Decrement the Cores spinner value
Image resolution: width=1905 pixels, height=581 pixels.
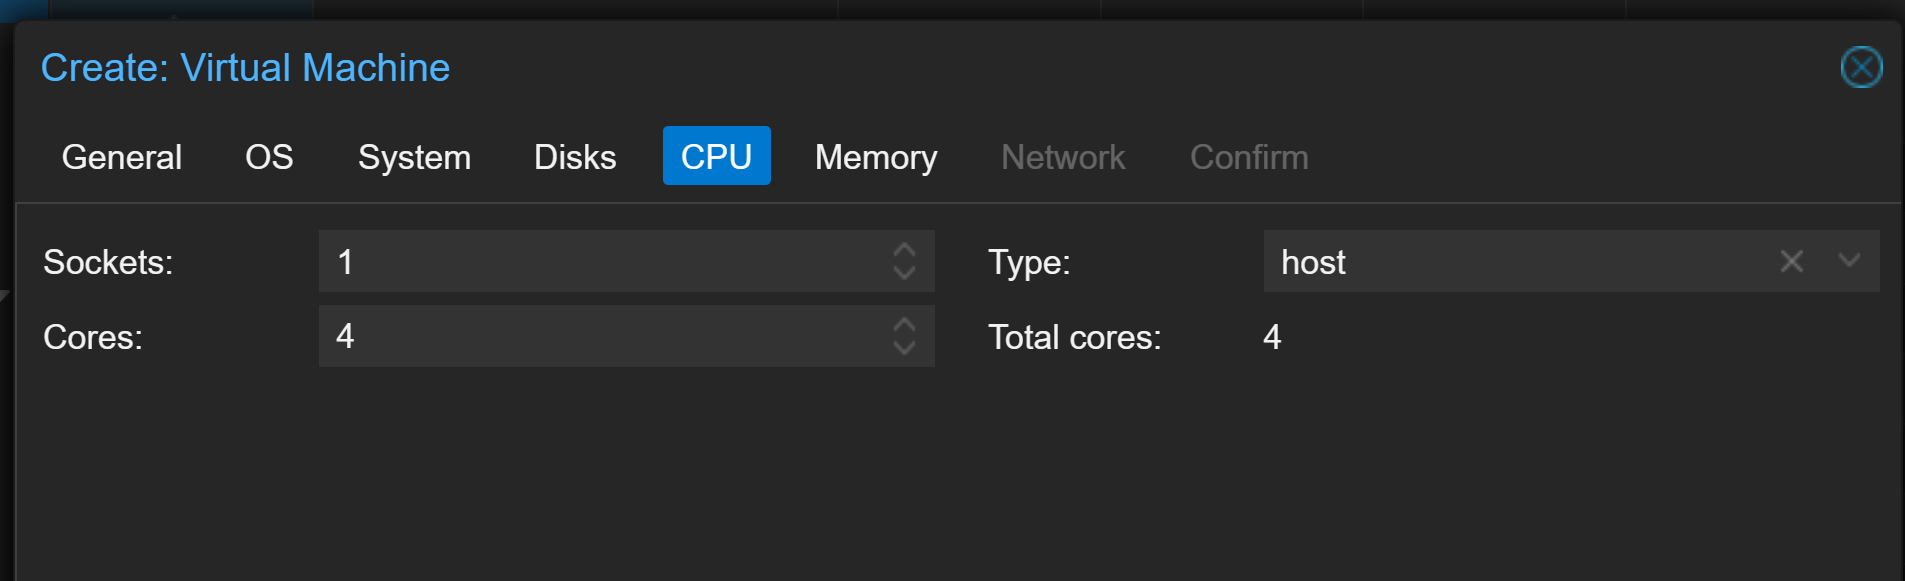[x=904, y=348]
